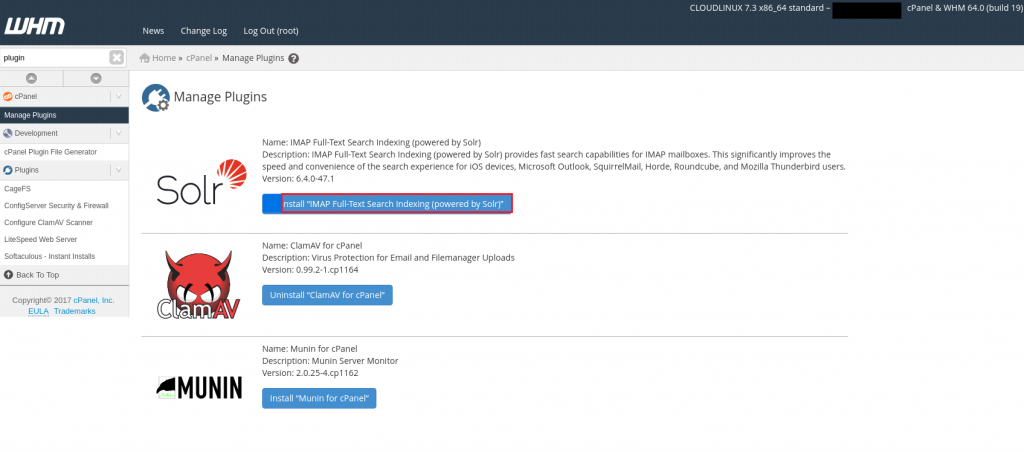Image resolution: width=1024 pixels, height=452 pixels.
Task: Click the sidebar expand-all down arrow
Action: (x=96, y=78)
